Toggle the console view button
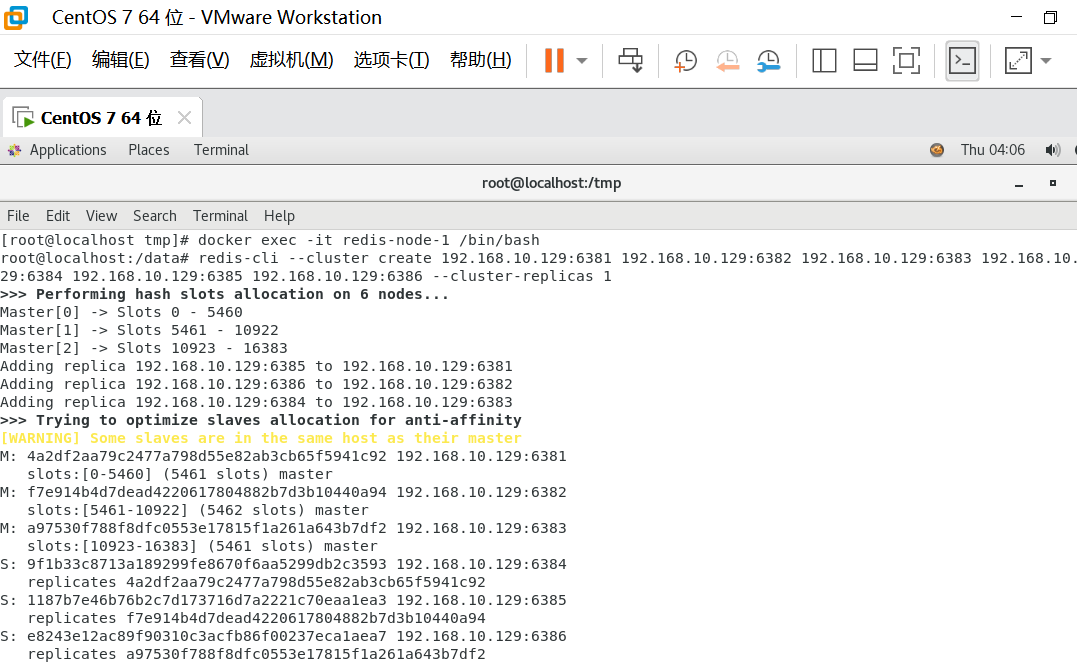The image size is (1077, 663). pos(962,60)
